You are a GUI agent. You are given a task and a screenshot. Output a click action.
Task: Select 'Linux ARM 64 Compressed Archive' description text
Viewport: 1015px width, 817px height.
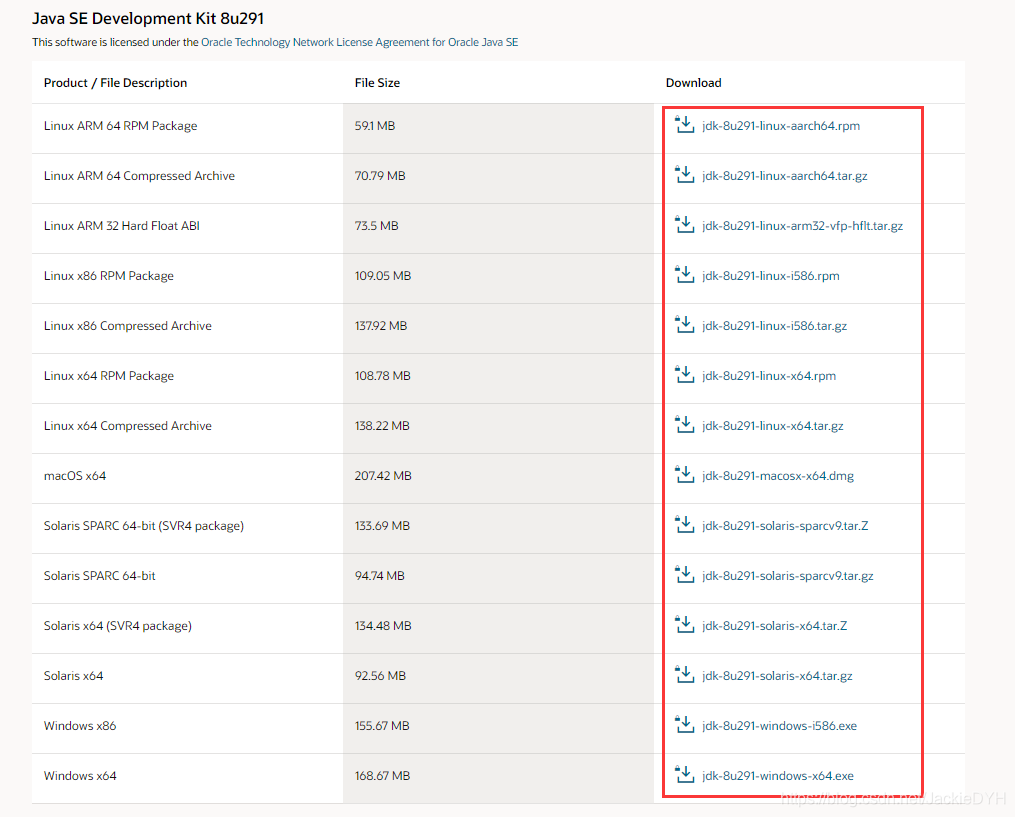point(139,175)
